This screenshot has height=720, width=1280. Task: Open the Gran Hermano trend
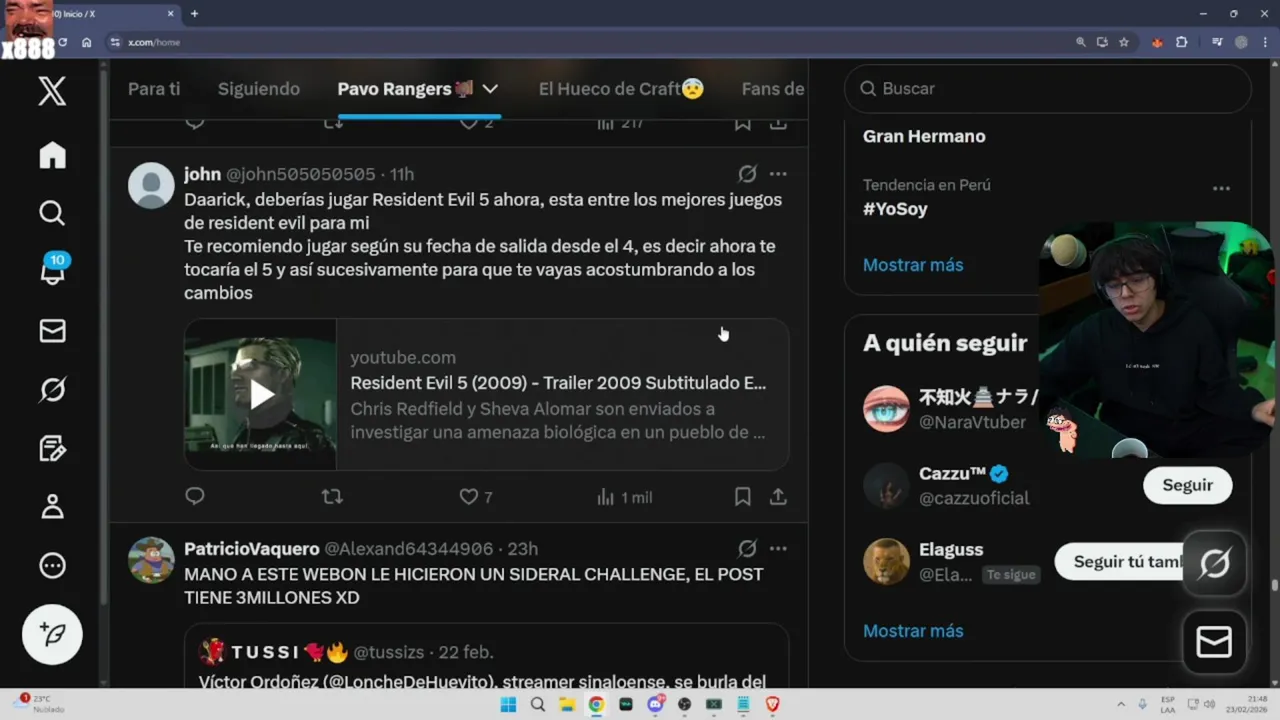tap(924, 136)
